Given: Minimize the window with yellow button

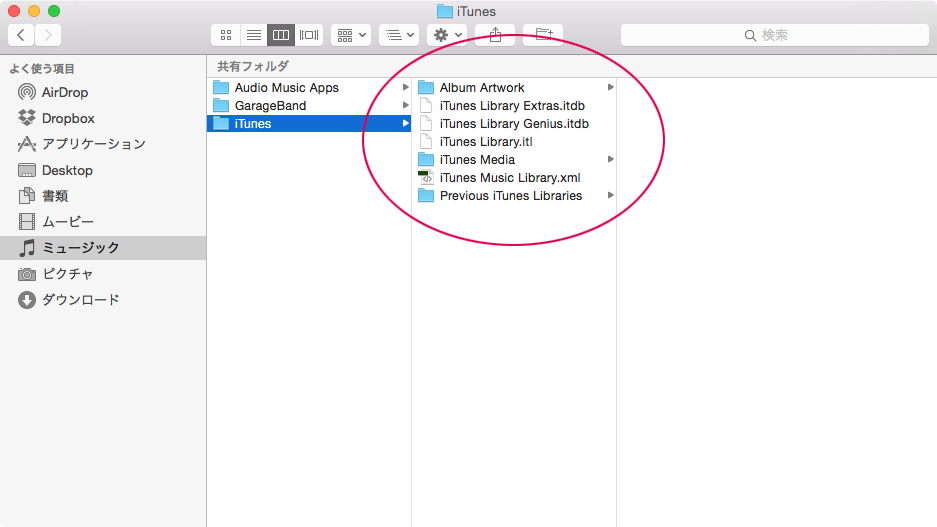Looking at the screenshot, I should pos(34,11).
